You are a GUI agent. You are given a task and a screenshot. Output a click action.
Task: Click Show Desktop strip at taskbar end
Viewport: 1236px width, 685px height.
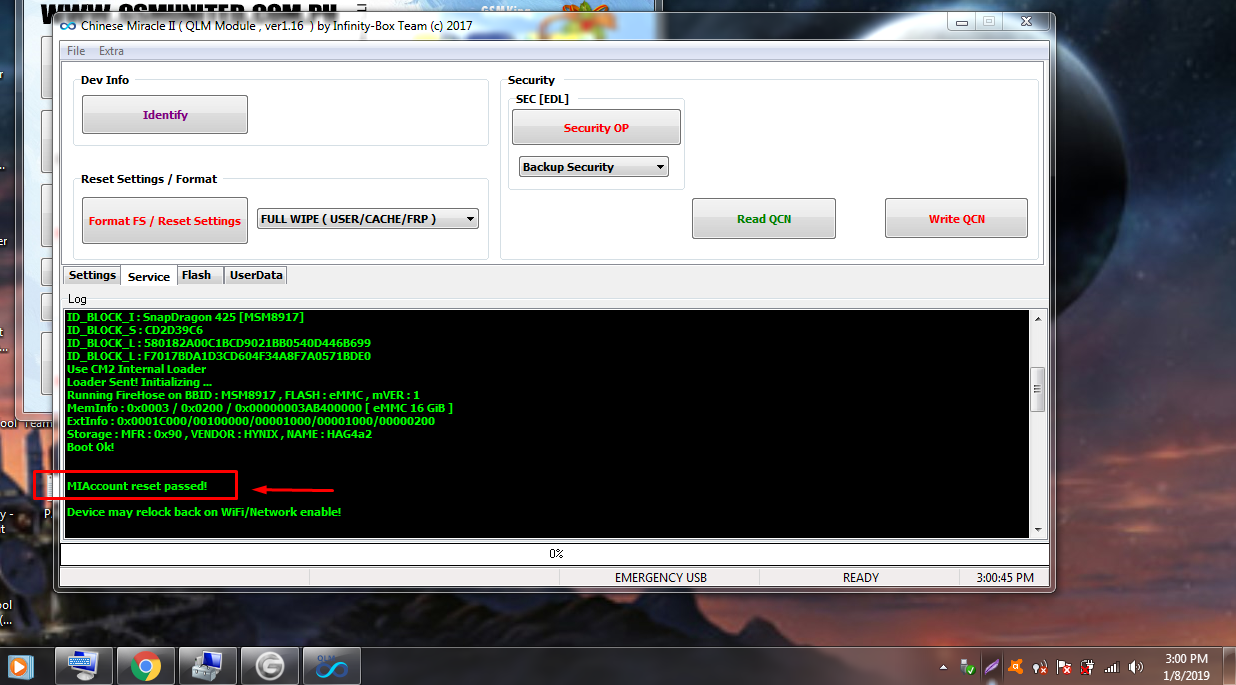[1228, 666]
